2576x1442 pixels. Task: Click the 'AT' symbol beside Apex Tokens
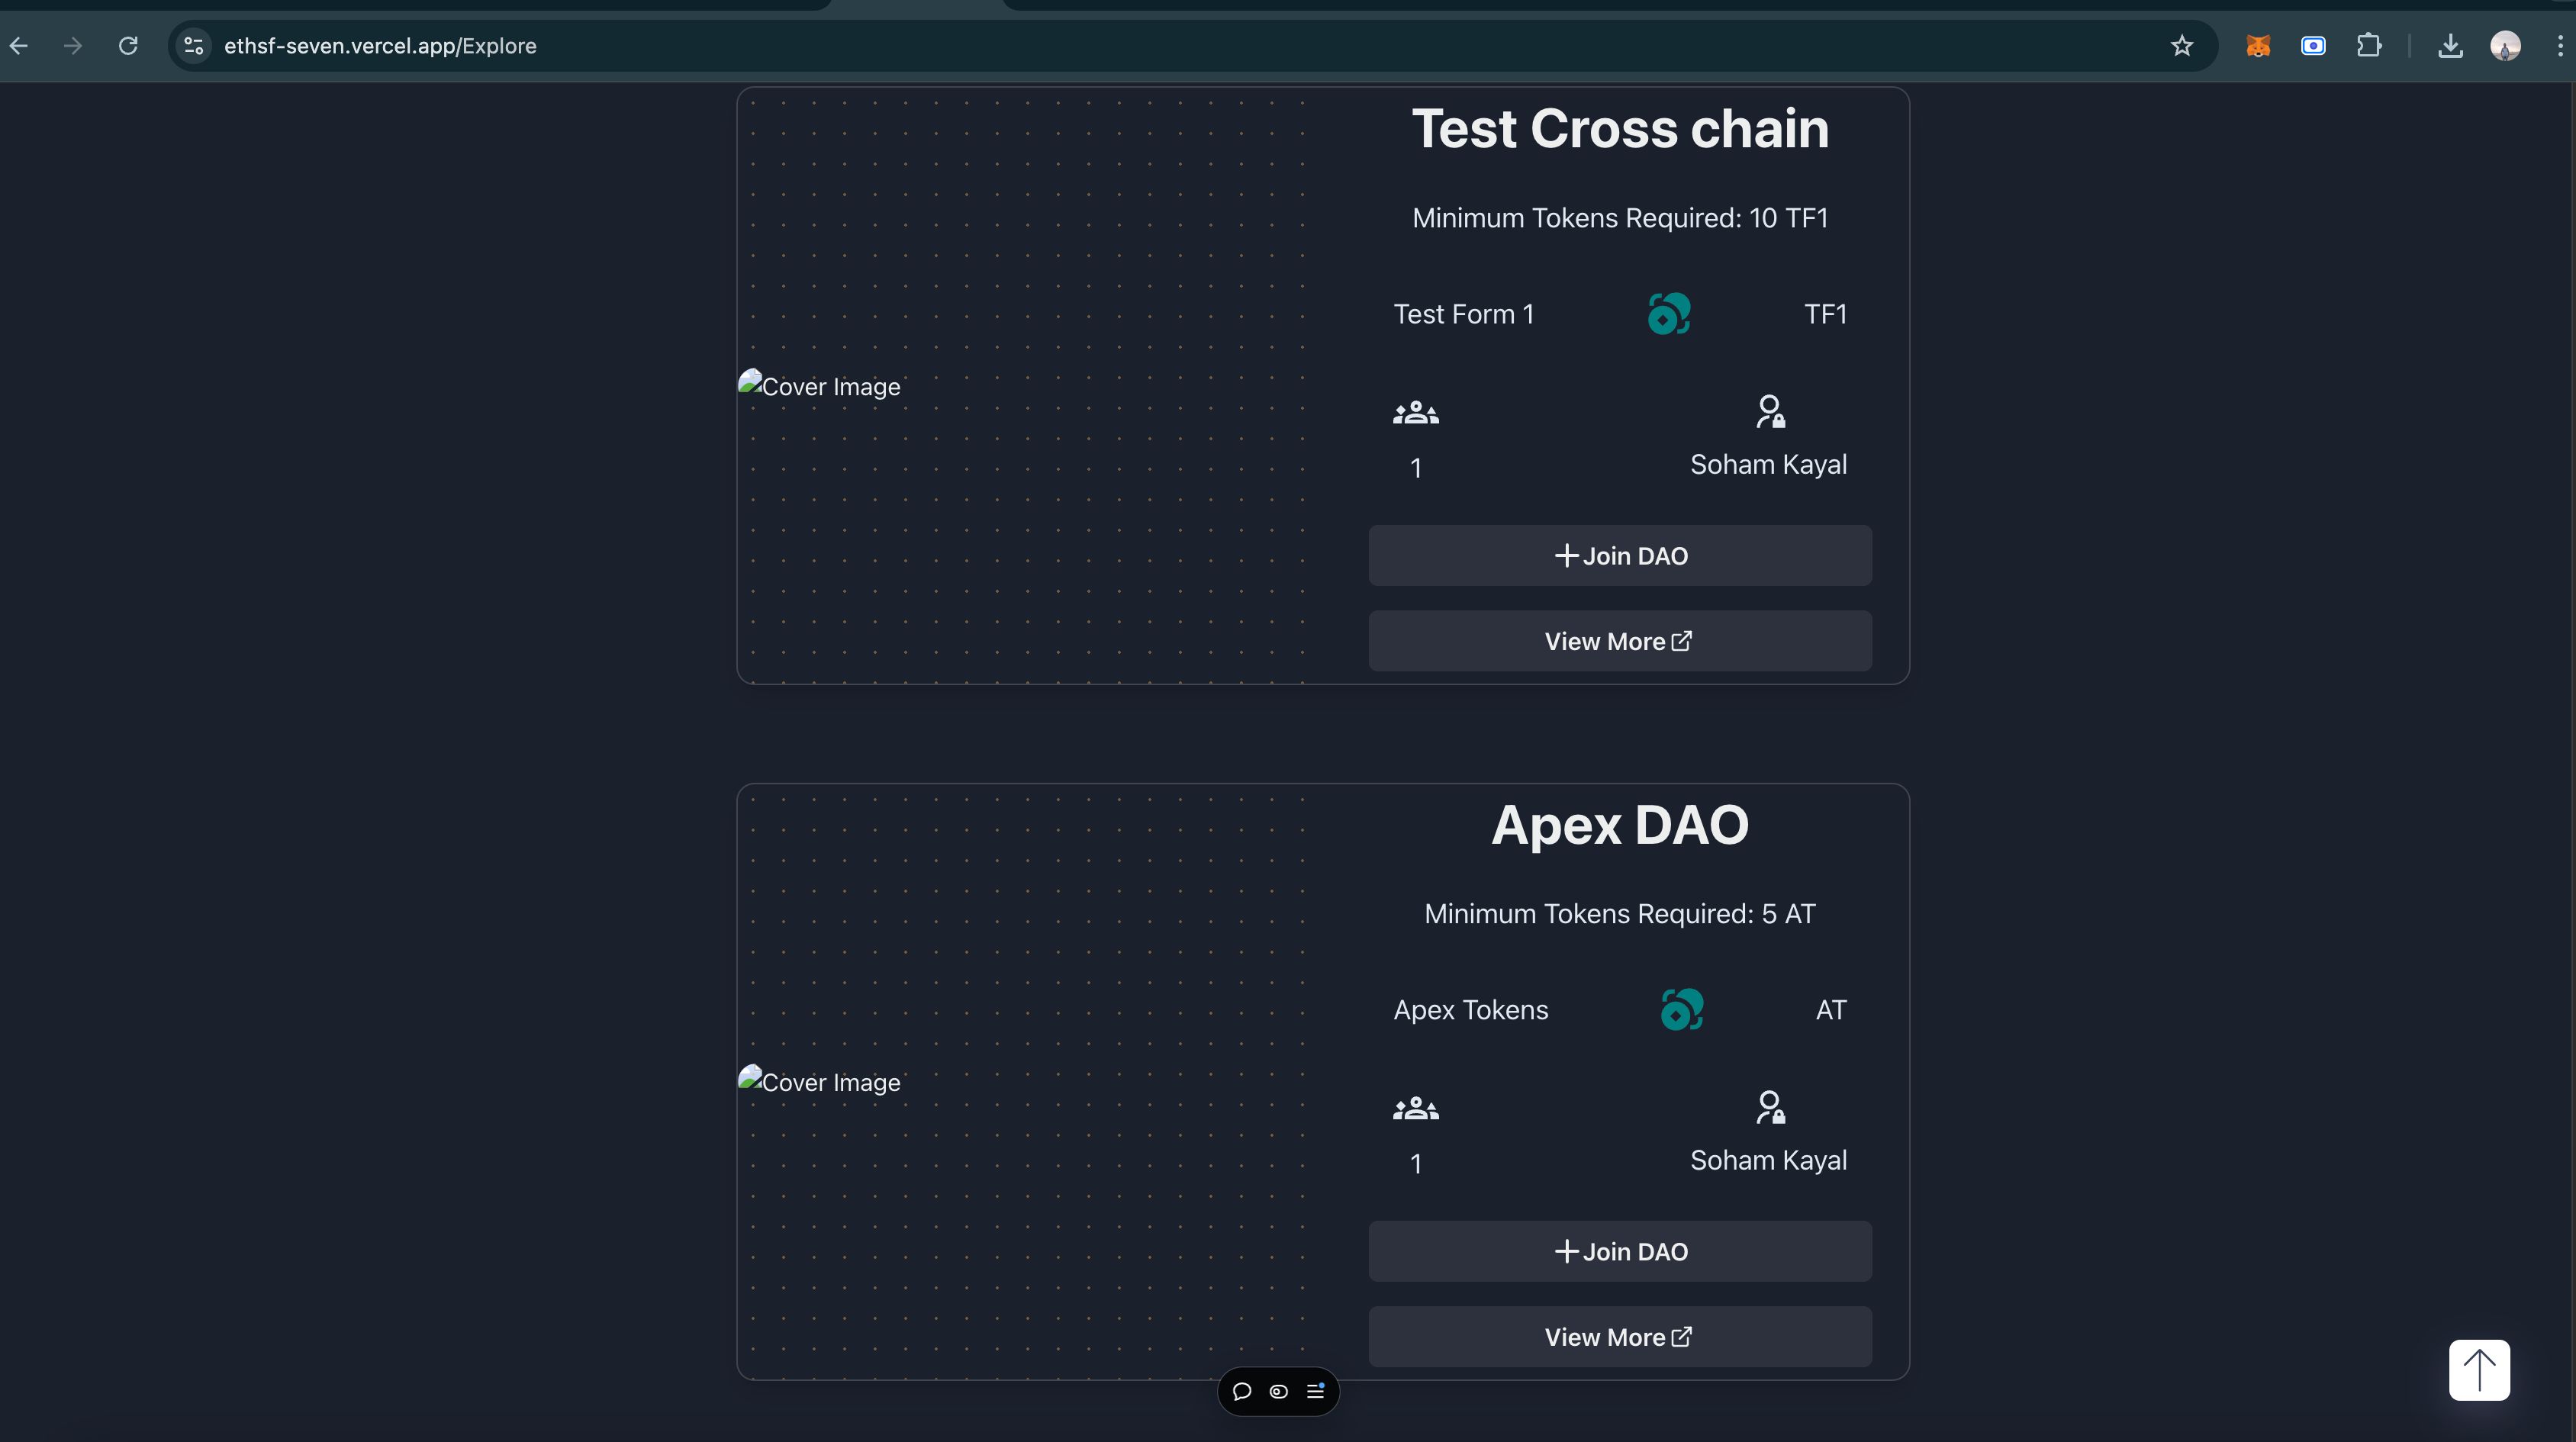pos(1831,1010)
